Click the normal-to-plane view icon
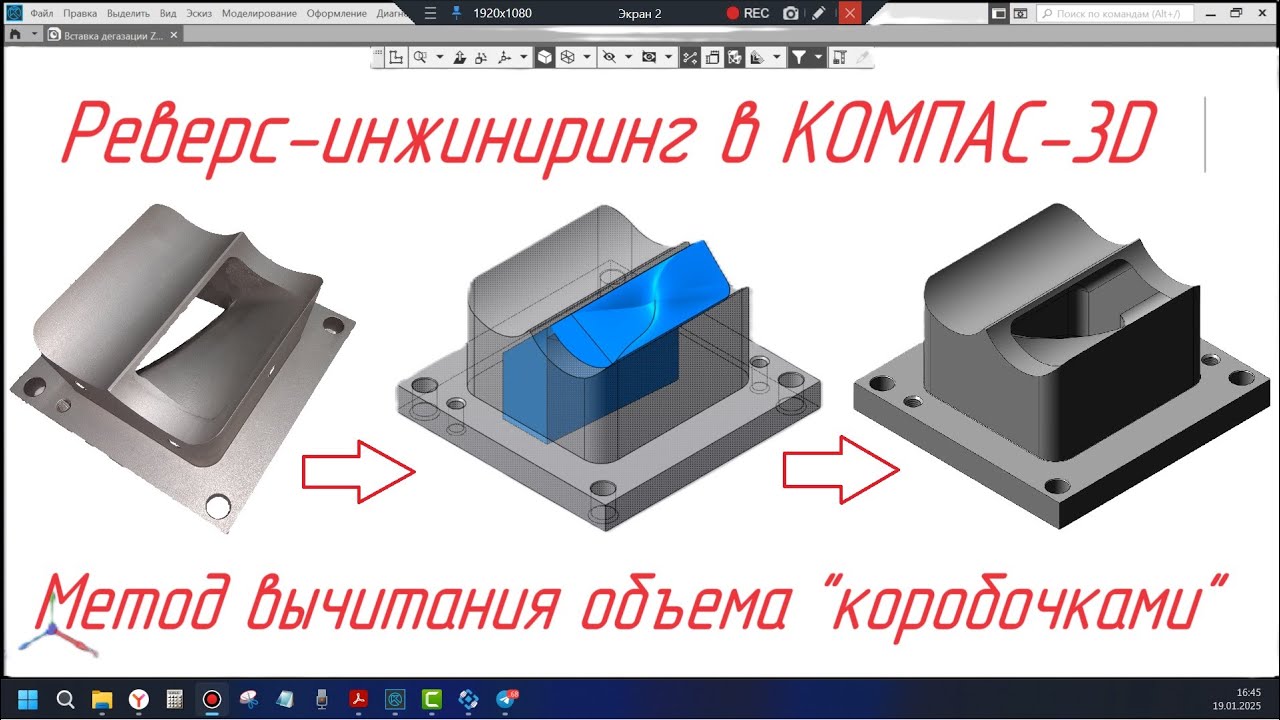The height and width of the screenshot is (720, 1280). coord(460,58)
